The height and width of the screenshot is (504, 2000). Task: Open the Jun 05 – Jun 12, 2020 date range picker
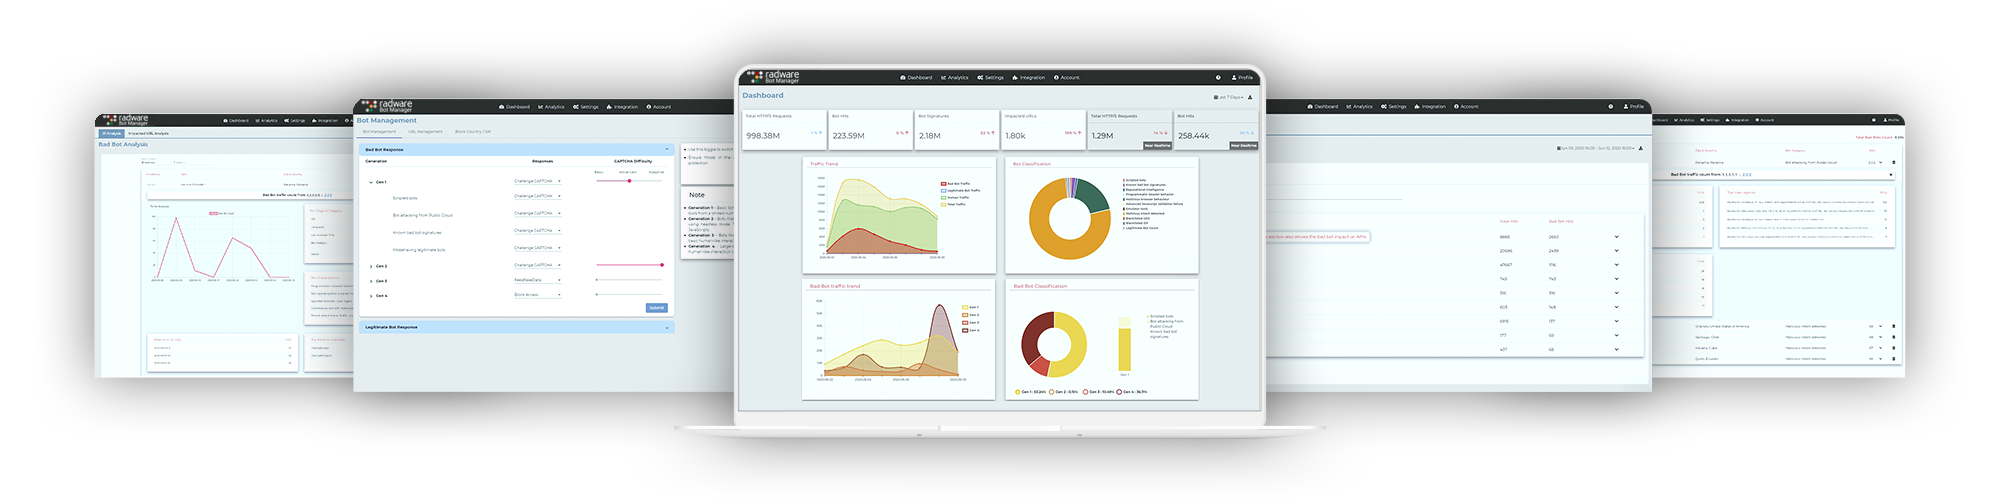click(x=1597, y=148)
